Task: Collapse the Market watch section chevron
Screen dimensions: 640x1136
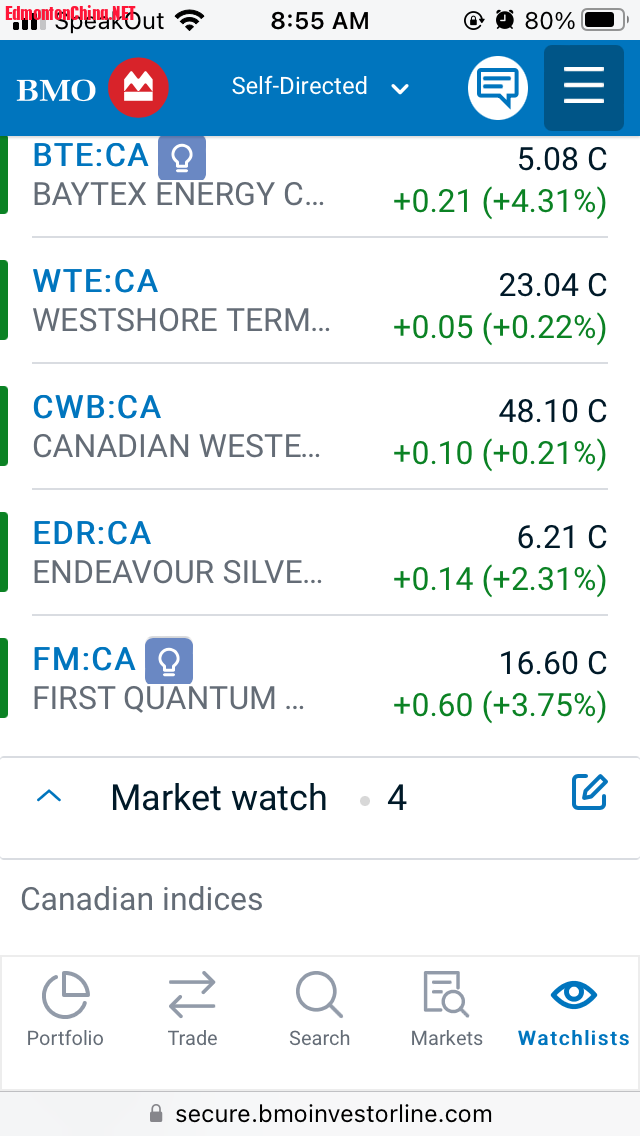Action: pos(49,797)
